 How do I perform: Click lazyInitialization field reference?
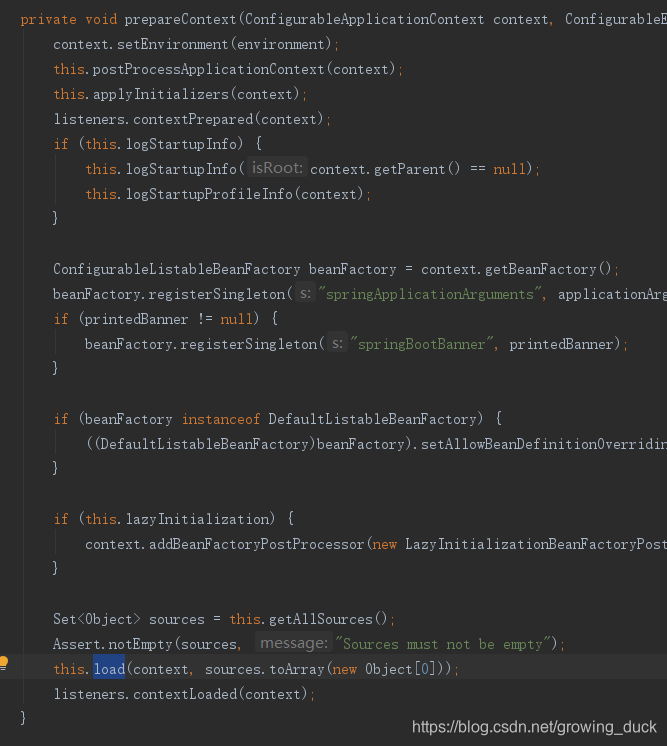pyautogui.click(x=197, y=519)
